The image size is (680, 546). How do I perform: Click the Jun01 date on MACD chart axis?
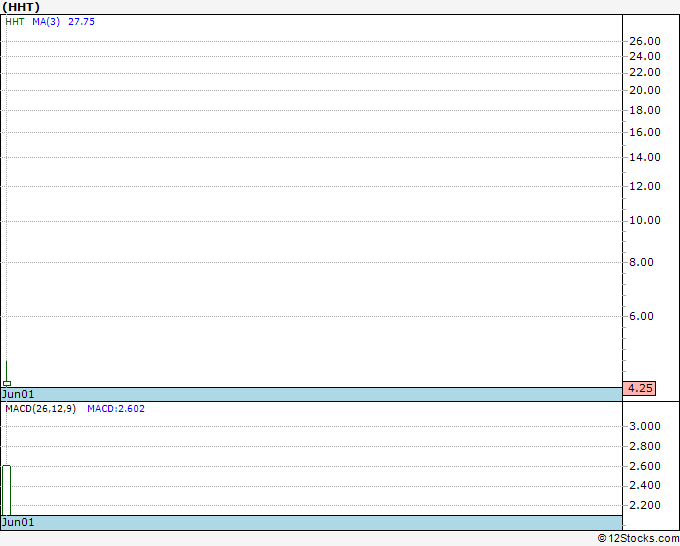[18, 522]
